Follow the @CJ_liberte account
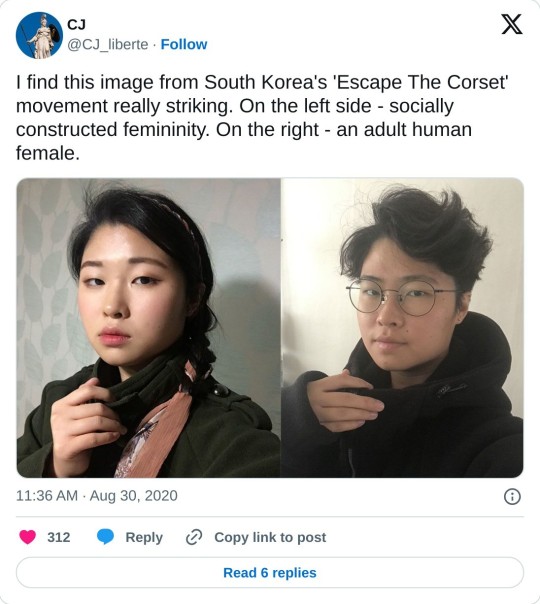The height and width of the screenshot is (604, 540). click(184, 44)
